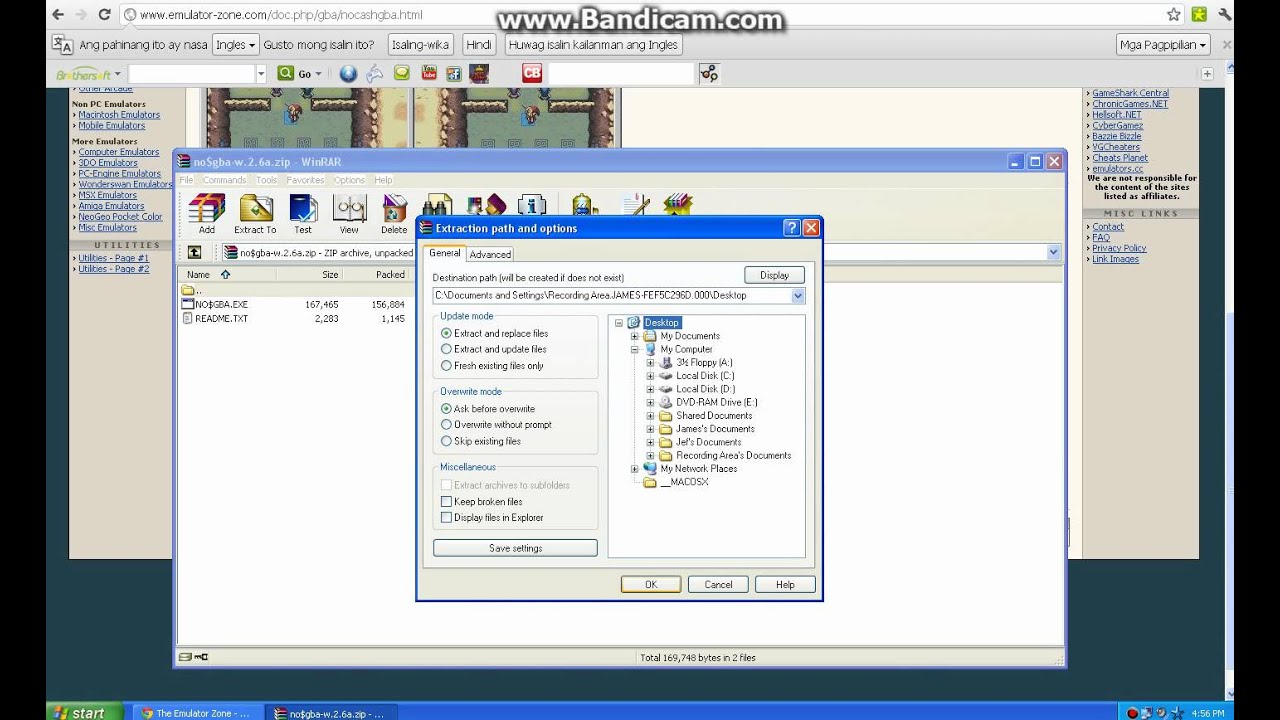Click the View file icon in WinRAR
Screen dimensions: 1280x720
pos(349,208)
